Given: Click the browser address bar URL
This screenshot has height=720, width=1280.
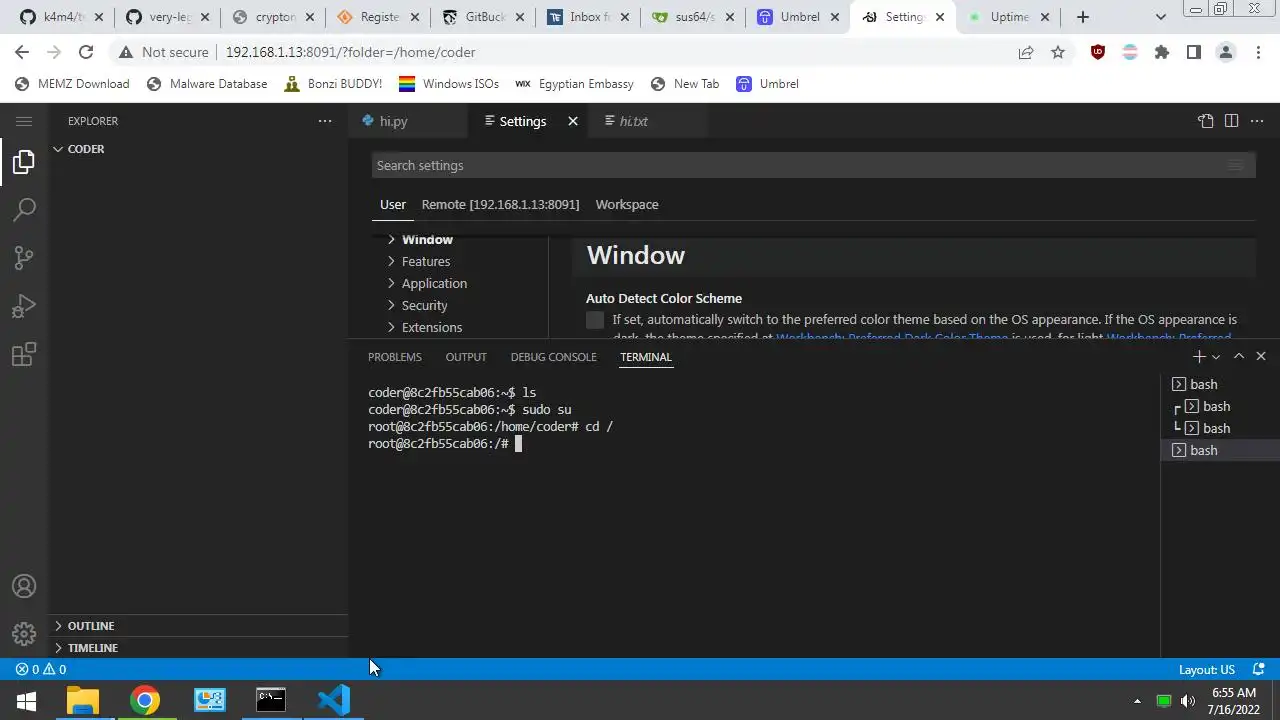Looking at the screenshot, I should point(350,52).
